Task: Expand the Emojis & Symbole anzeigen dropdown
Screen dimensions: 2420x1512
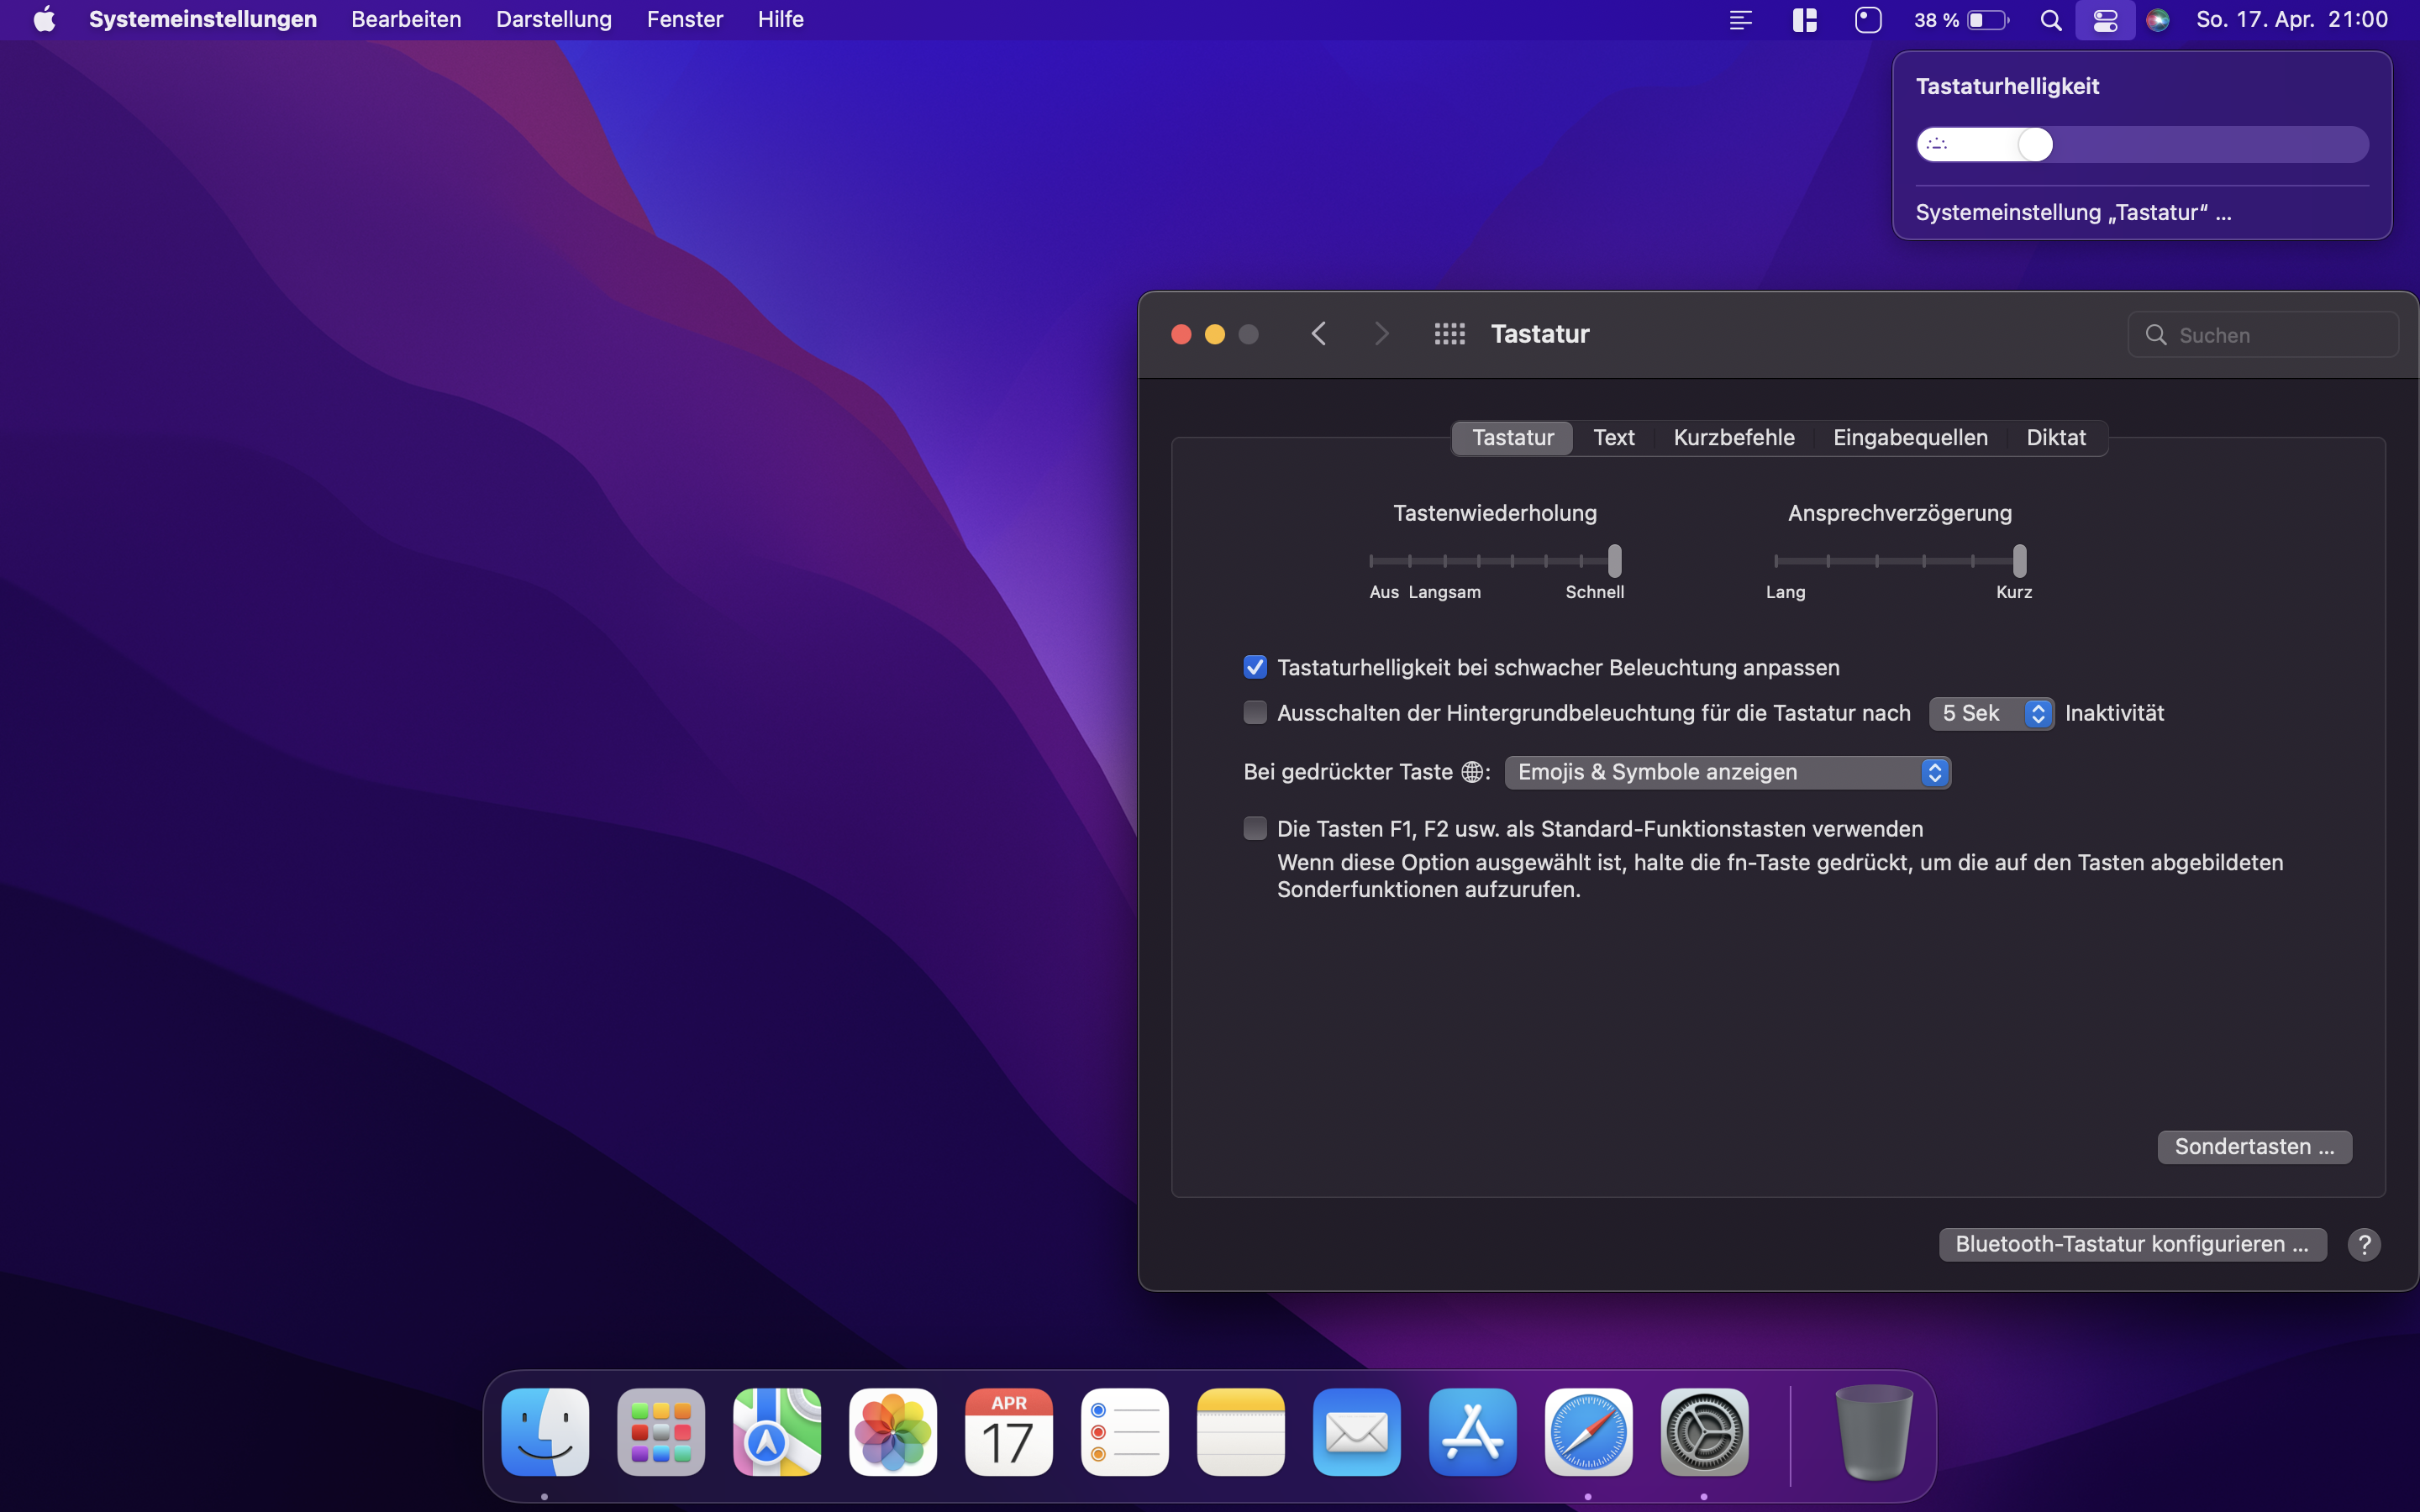Action: click(1727, 772)
